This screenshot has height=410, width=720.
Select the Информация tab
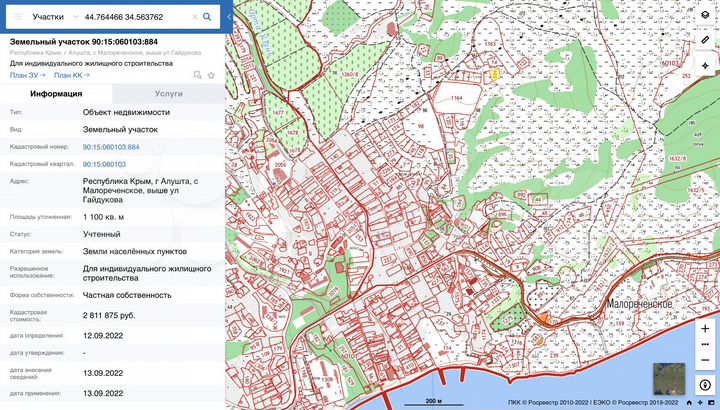click(x=56, y=93)
